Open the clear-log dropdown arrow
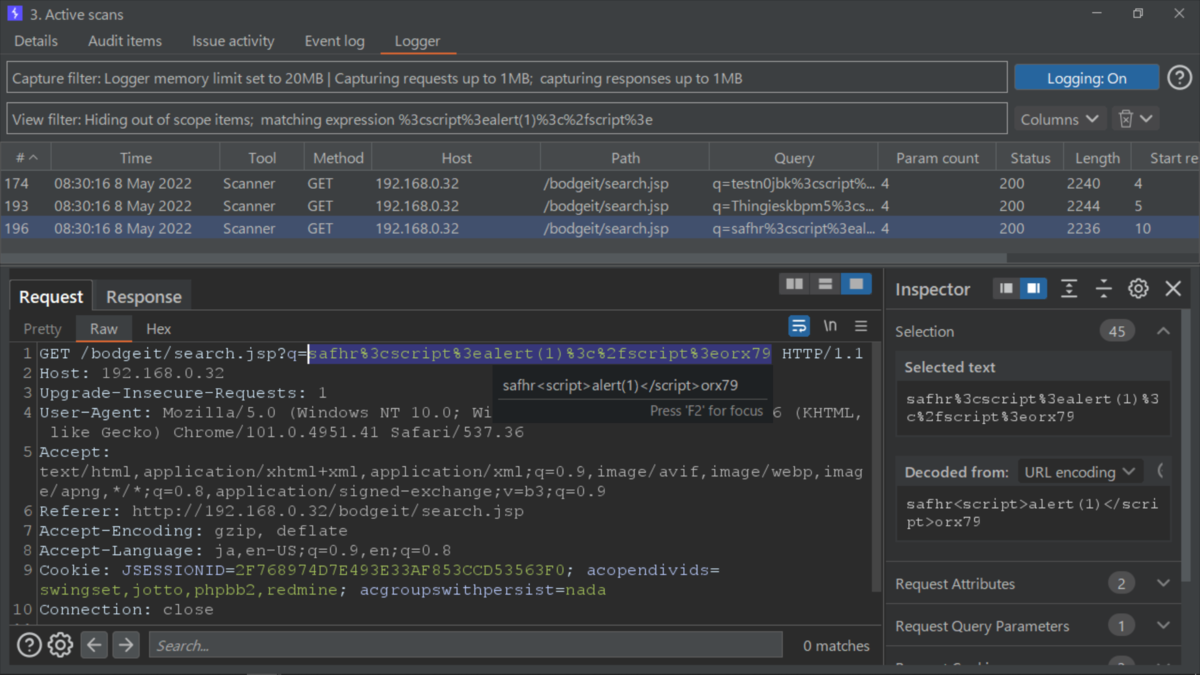 tap(1147, 119)
